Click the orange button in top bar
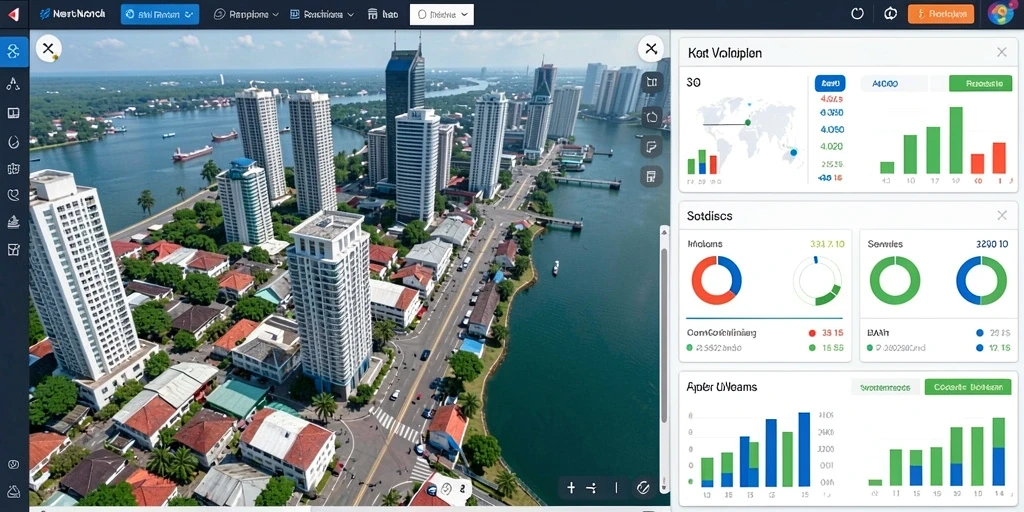The image size is (1024, 512). pyautogui.click(x=940, y=14)
